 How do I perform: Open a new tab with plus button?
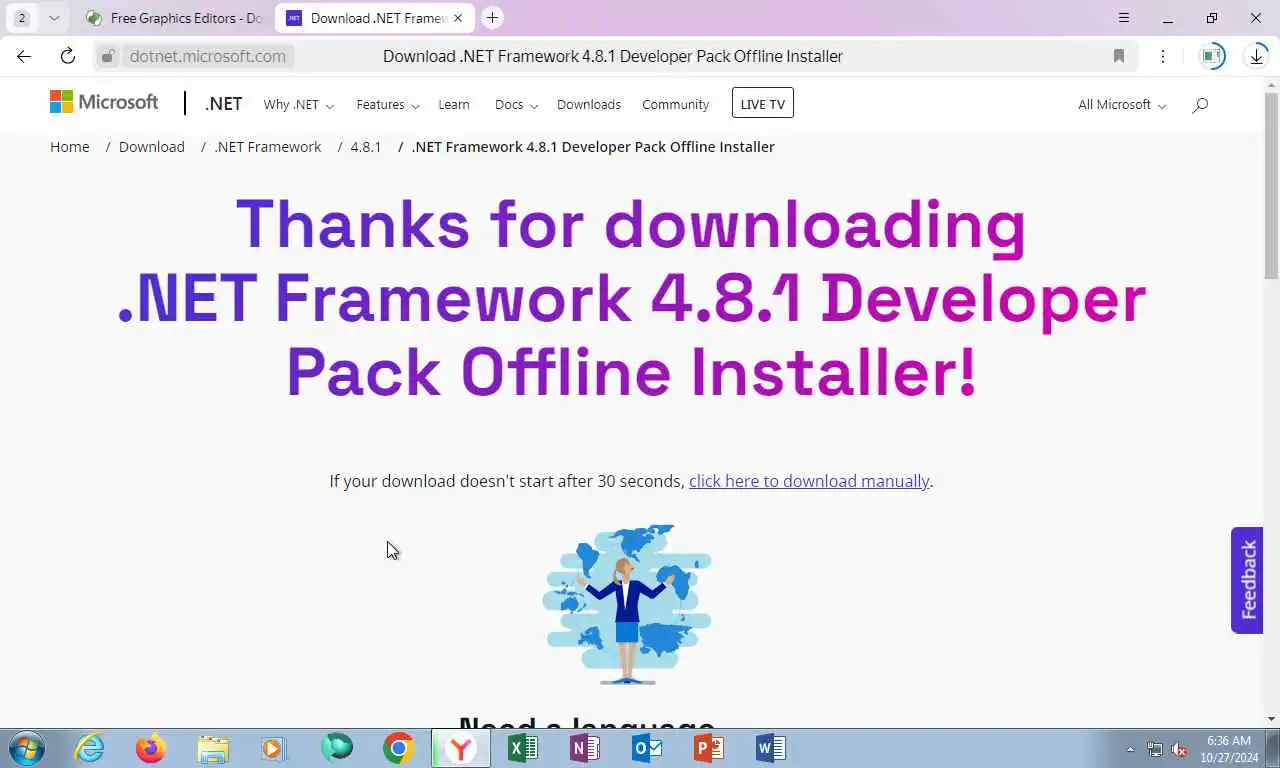492,18
